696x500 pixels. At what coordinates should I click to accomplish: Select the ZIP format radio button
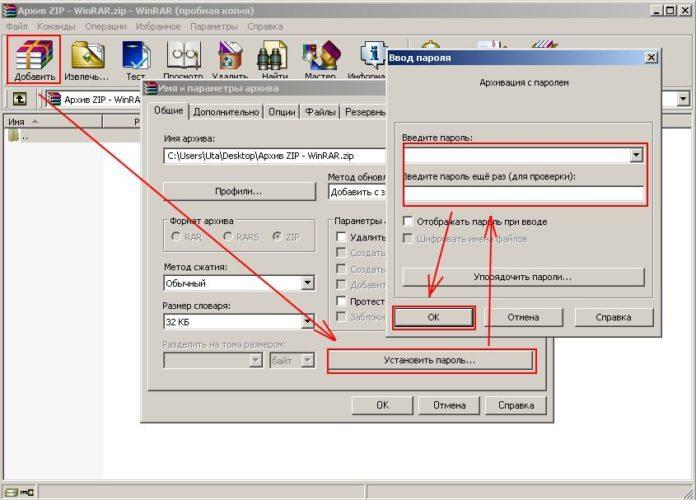coord(277,236)
